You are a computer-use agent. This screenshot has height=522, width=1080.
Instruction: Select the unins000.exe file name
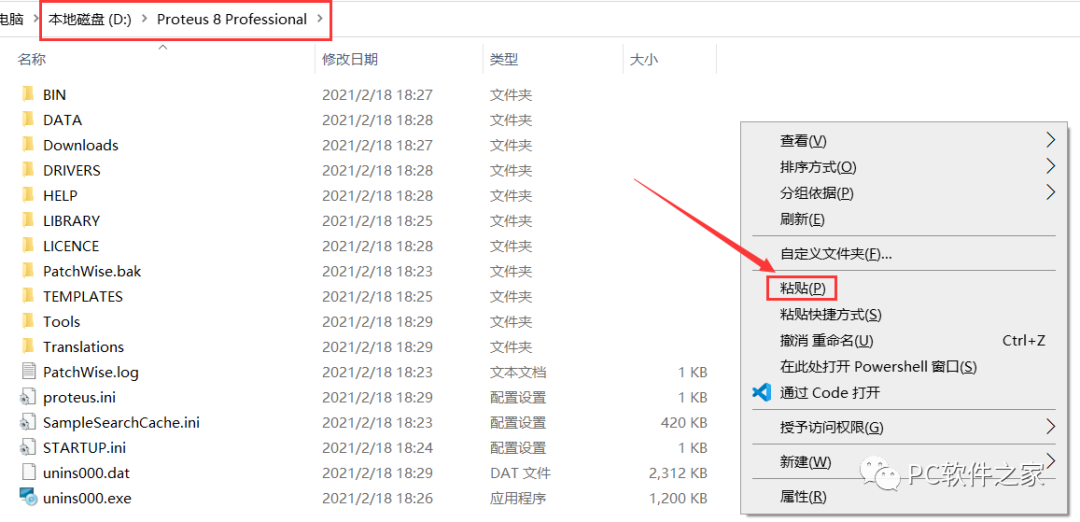pyautogui.click(x=87, y=499)
